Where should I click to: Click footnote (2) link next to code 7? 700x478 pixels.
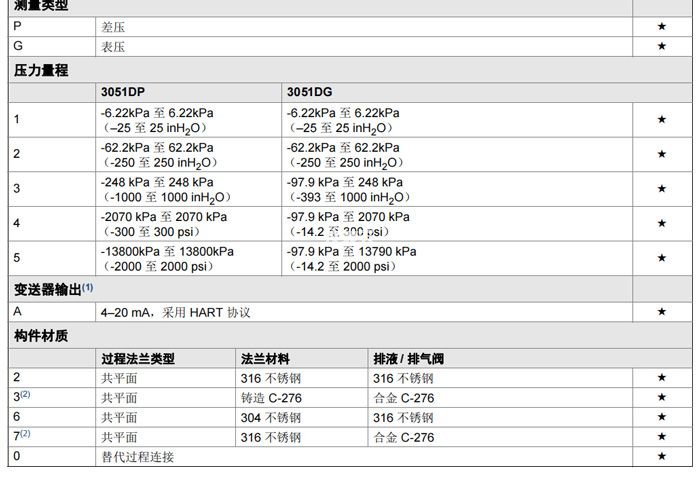[25, 433]
